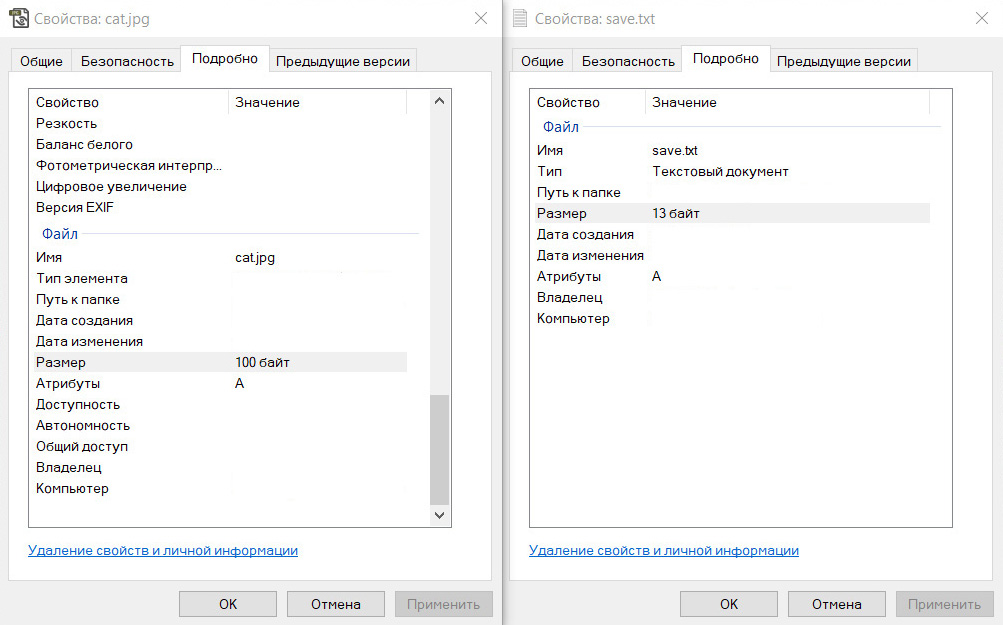This screenshot has height=625, width=1003.
Task: Select Атрибуты row in cat.jpg list
Action: point(218,383)
